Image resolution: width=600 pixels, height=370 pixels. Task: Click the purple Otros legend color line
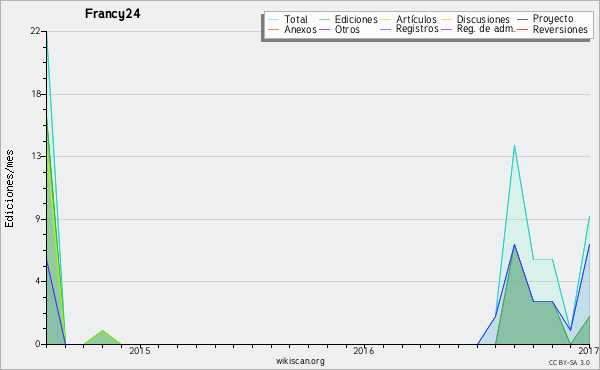(324, 29)
